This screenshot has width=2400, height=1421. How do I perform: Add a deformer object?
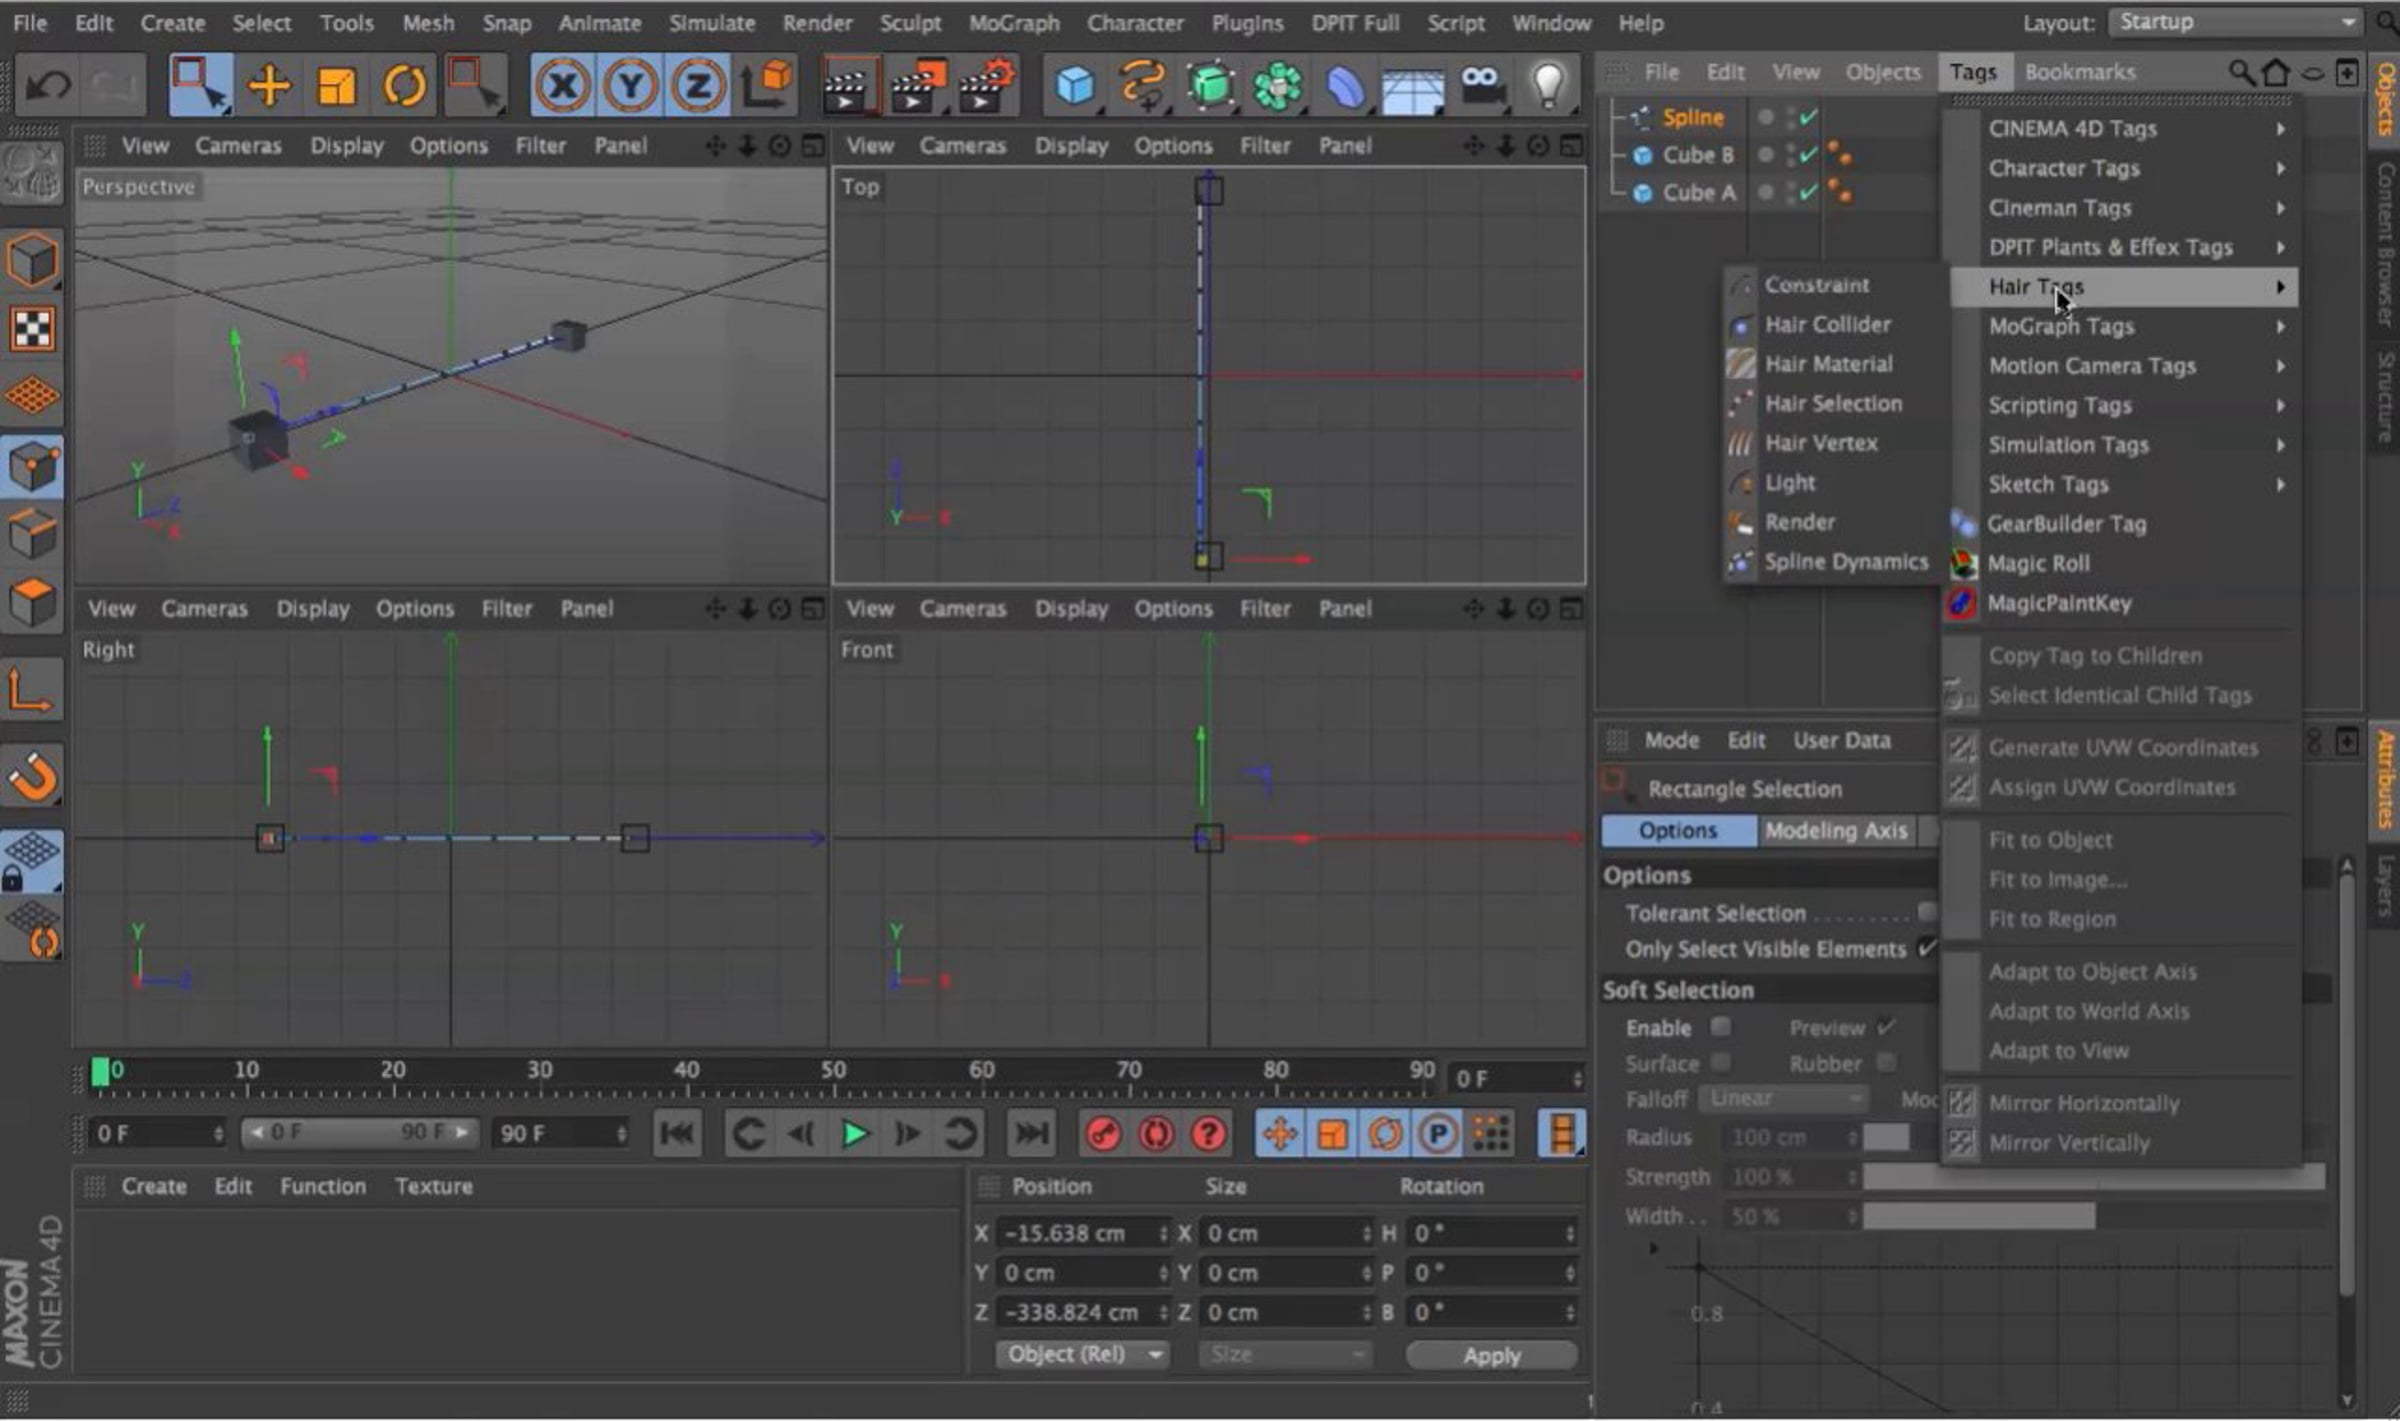1345,86
